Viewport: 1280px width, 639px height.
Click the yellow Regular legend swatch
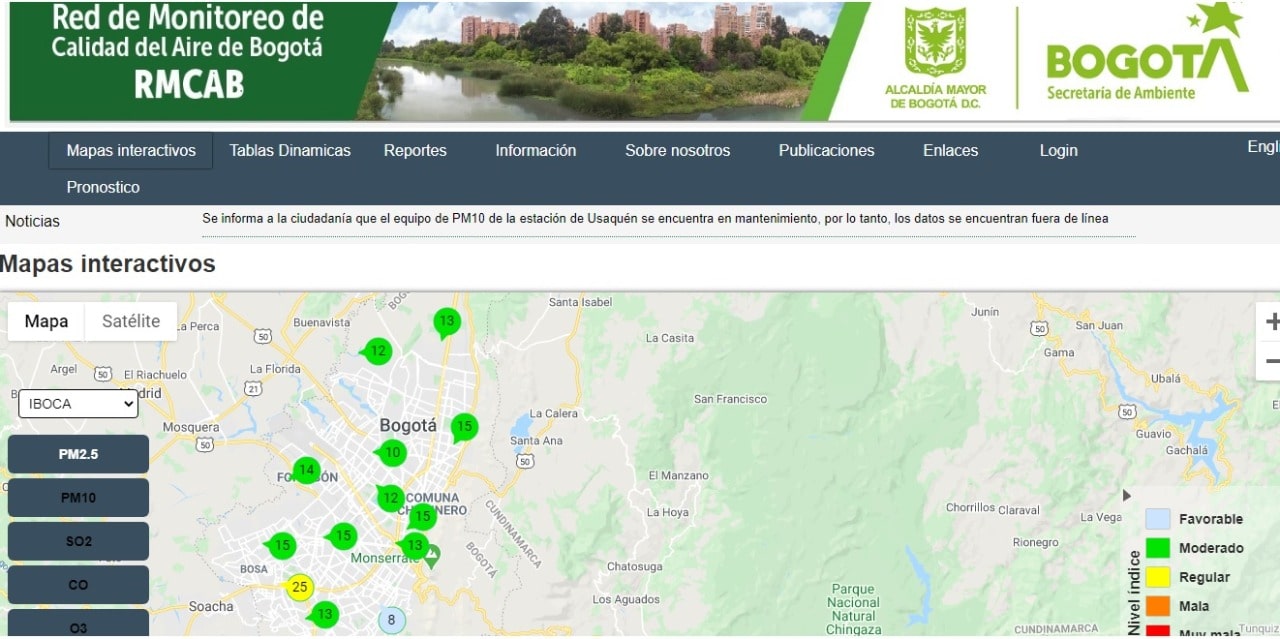coord(1157,577)
